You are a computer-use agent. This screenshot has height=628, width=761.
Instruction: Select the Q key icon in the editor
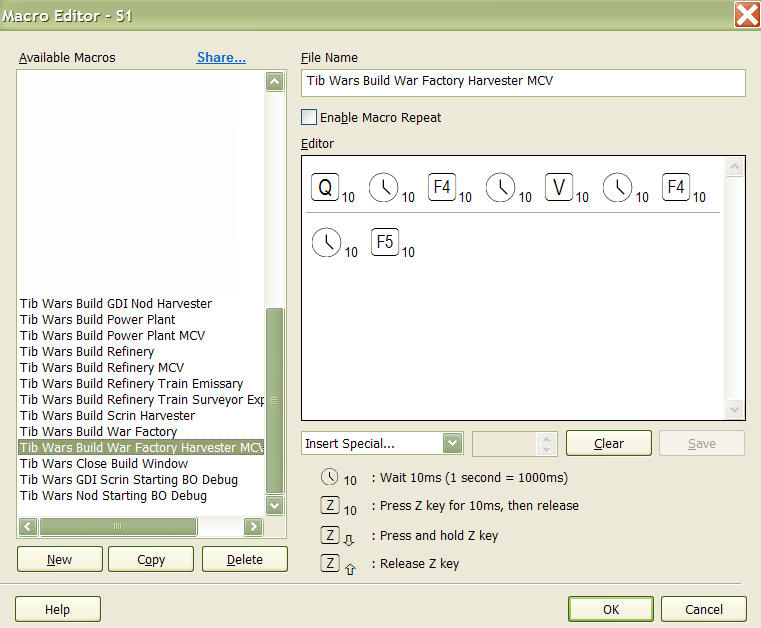325,187
